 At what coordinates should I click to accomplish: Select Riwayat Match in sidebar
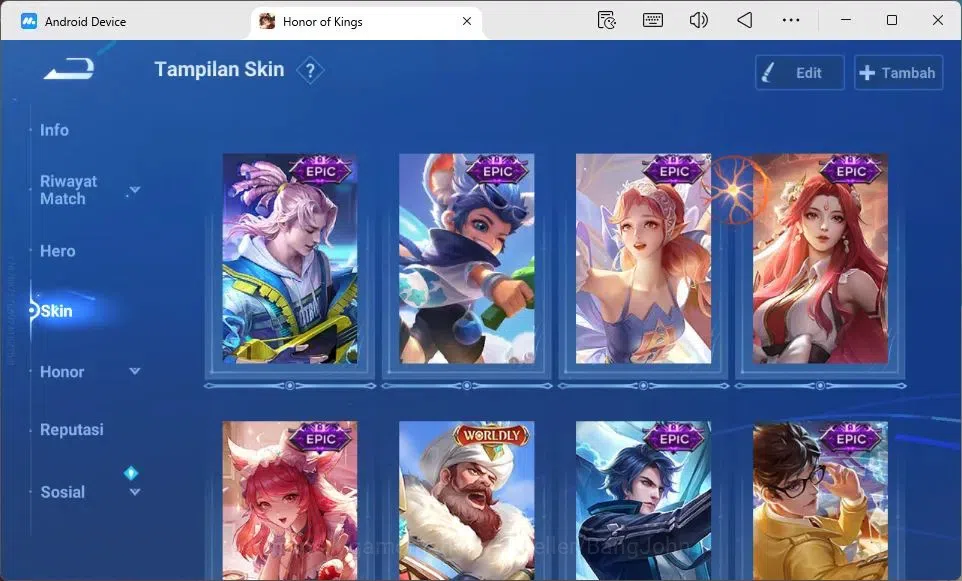(68, 190)
